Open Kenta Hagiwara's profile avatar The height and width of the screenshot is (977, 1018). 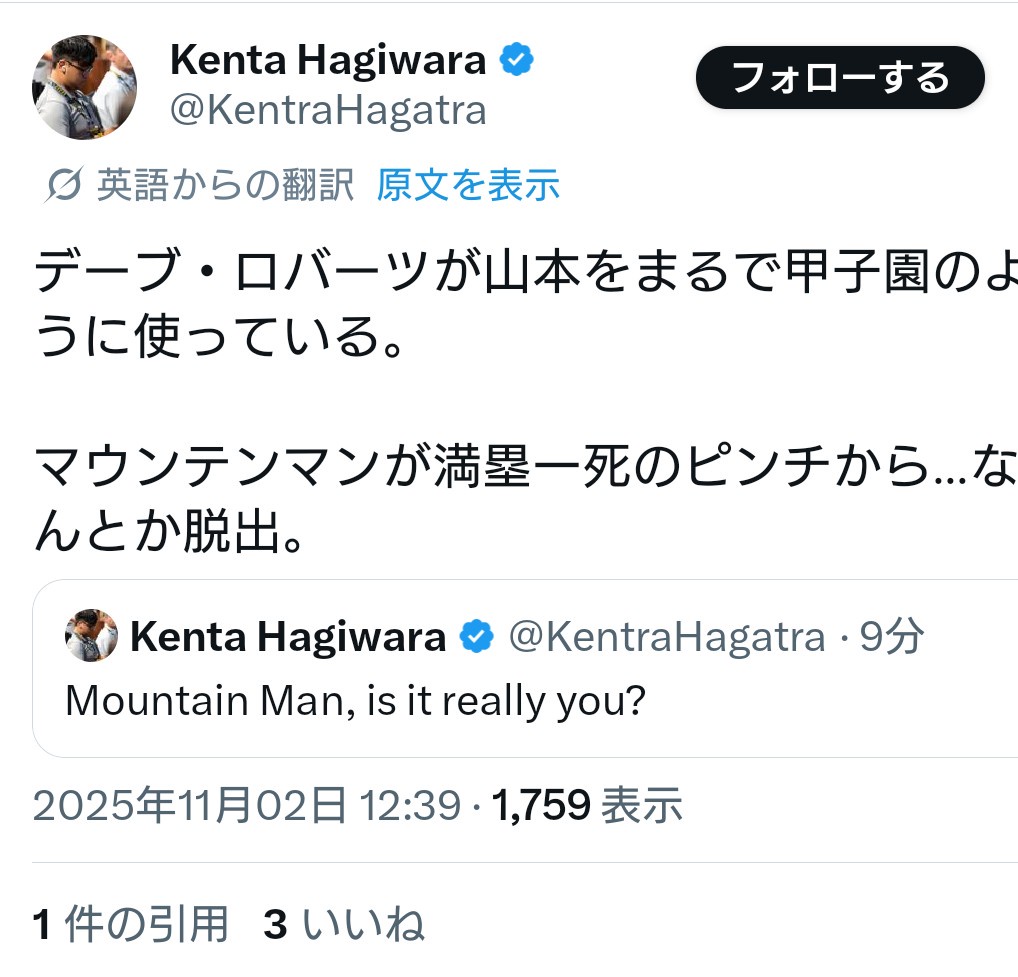84,87
